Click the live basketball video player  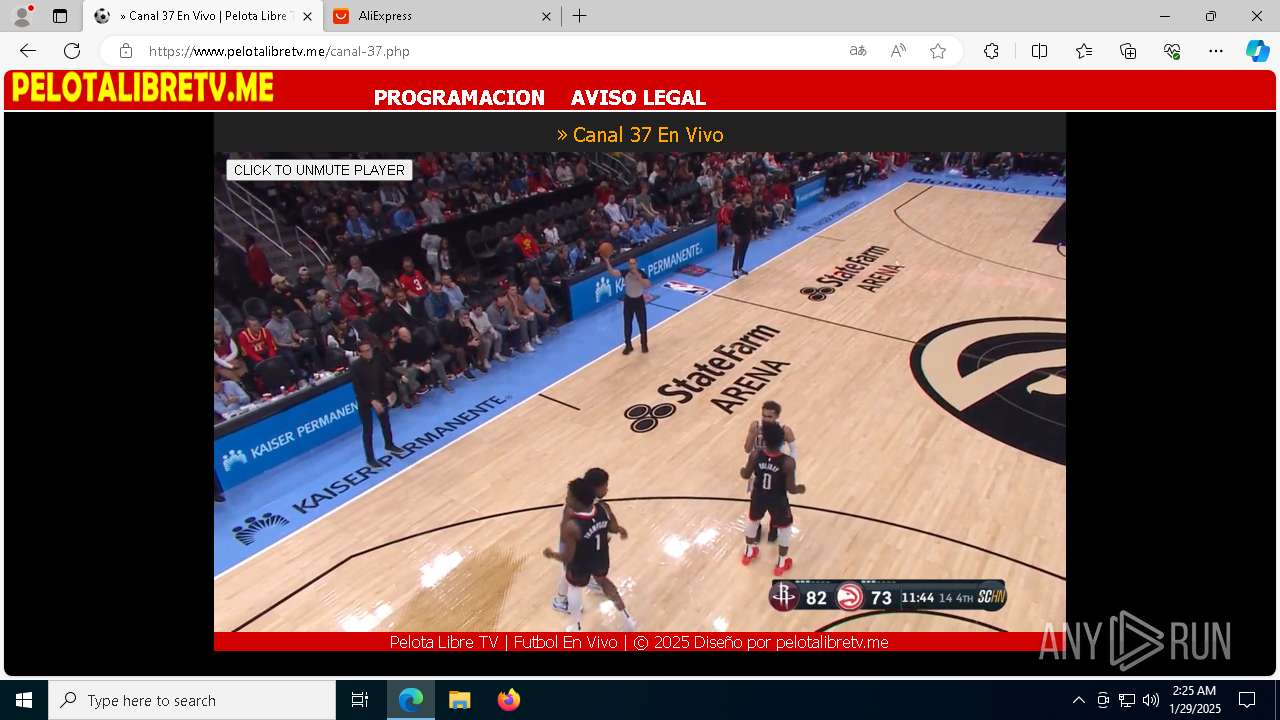[640, 392]
